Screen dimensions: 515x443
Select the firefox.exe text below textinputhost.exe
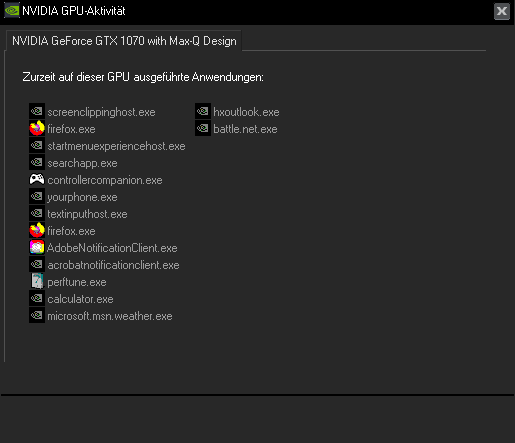pos(71,231)
